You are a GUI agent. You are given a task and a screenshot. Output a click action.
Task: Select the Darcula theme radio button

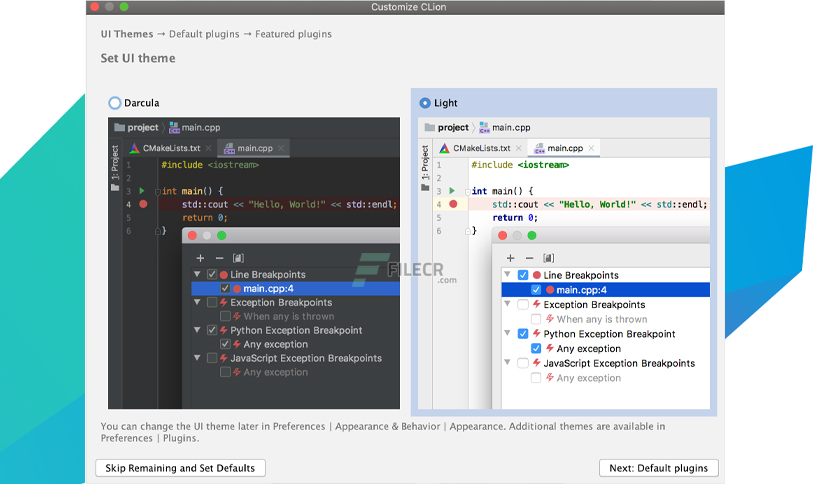coord(115,103)
